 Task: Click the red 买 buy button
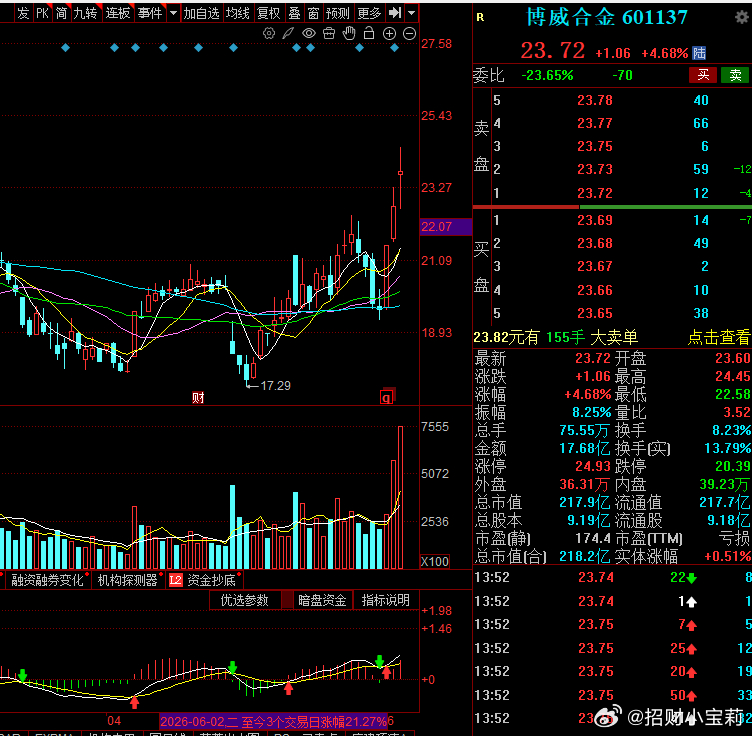click(x=703, y=75)
